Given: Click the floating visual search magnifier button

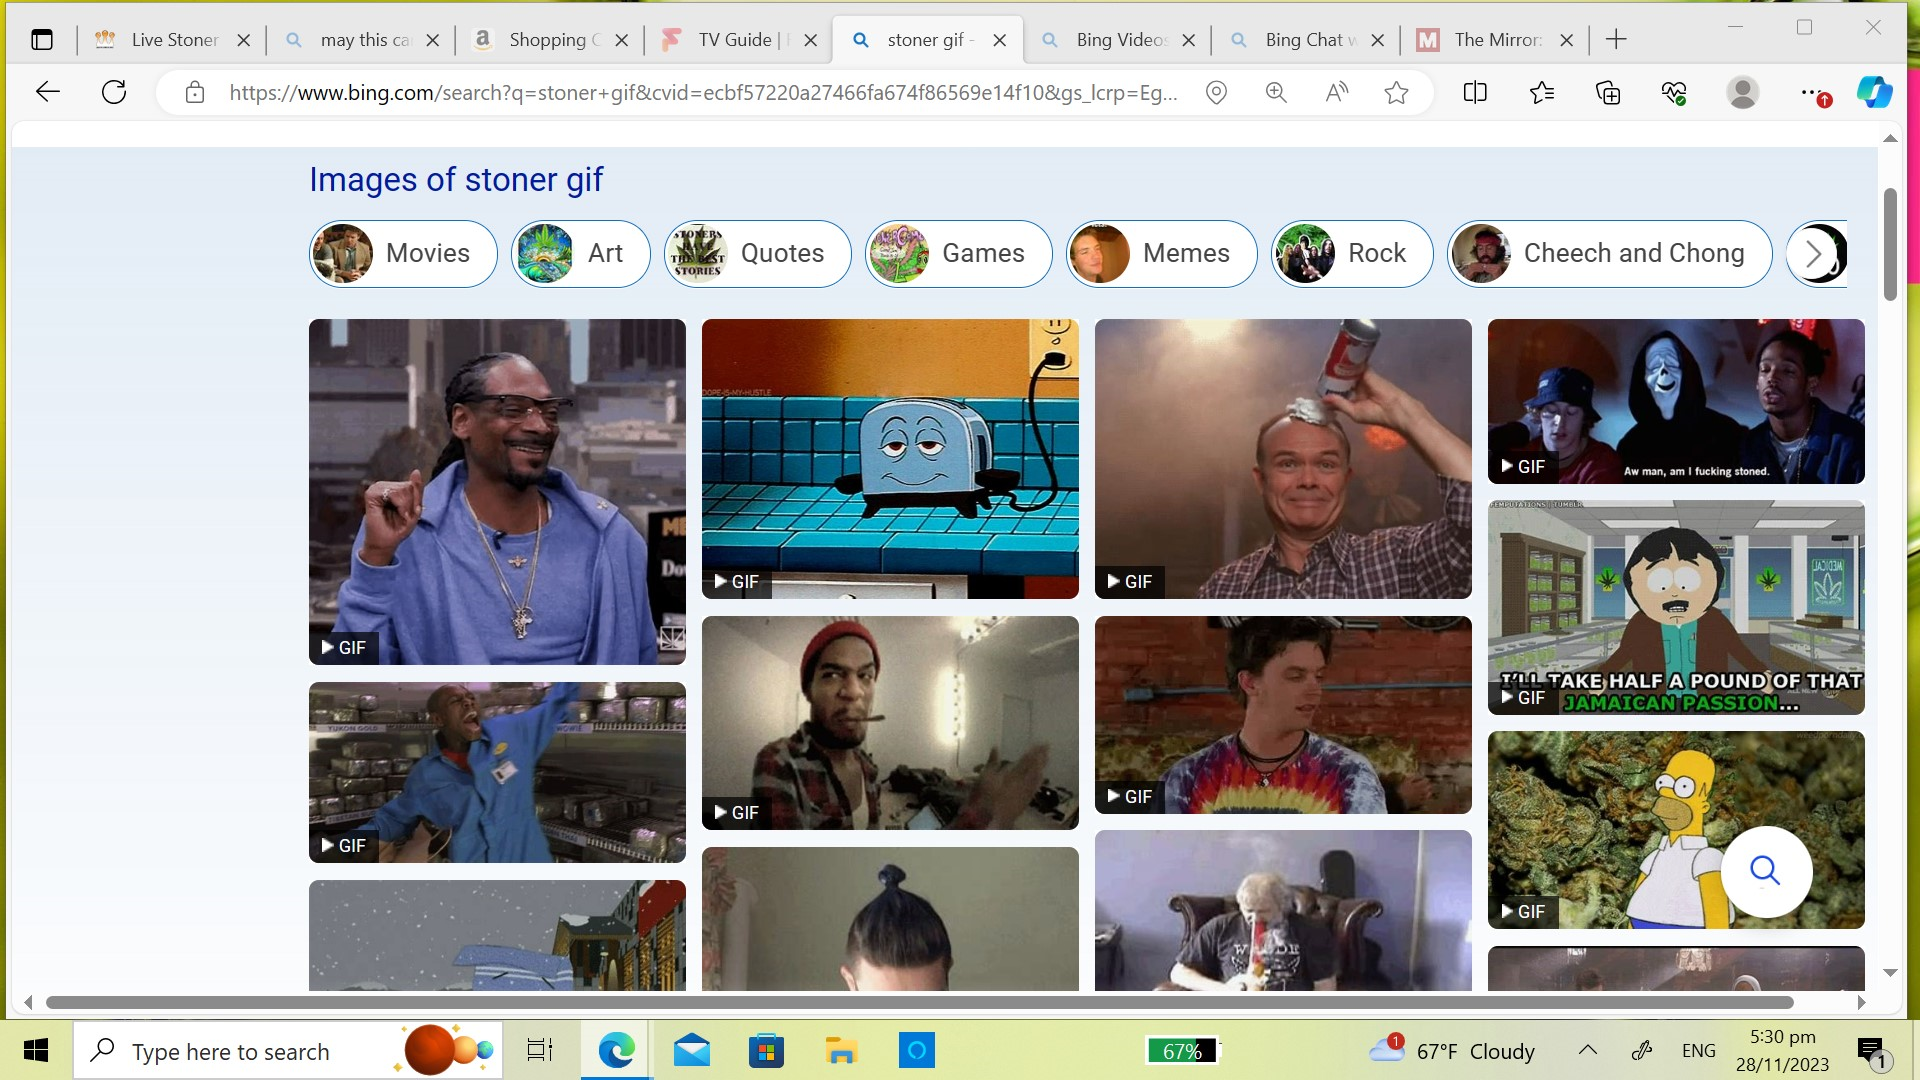Looking at the screenshot, I should coord(1766,871).
